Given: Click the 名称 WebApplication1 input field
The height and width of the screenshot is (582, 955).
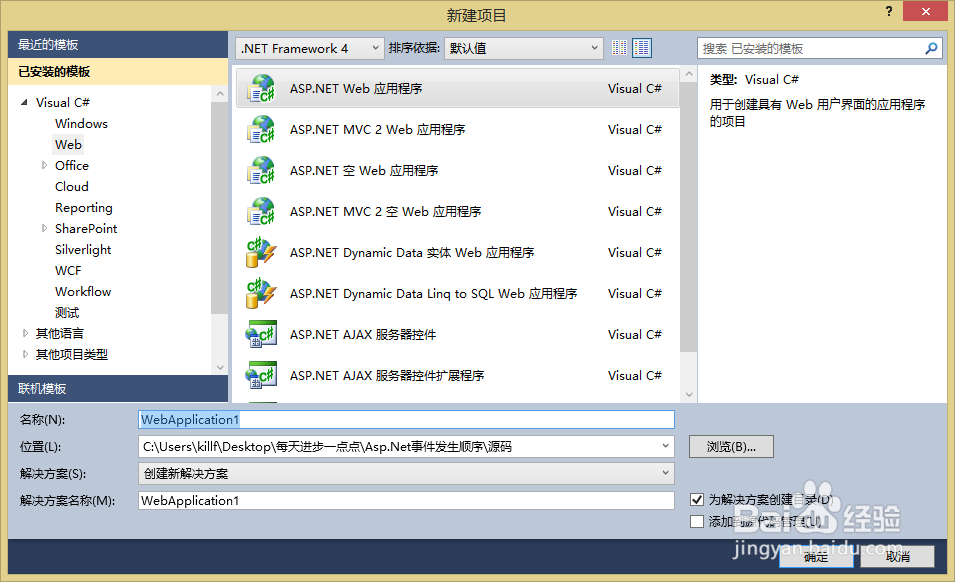Looking at the screenshot, I should pos(406,419).
